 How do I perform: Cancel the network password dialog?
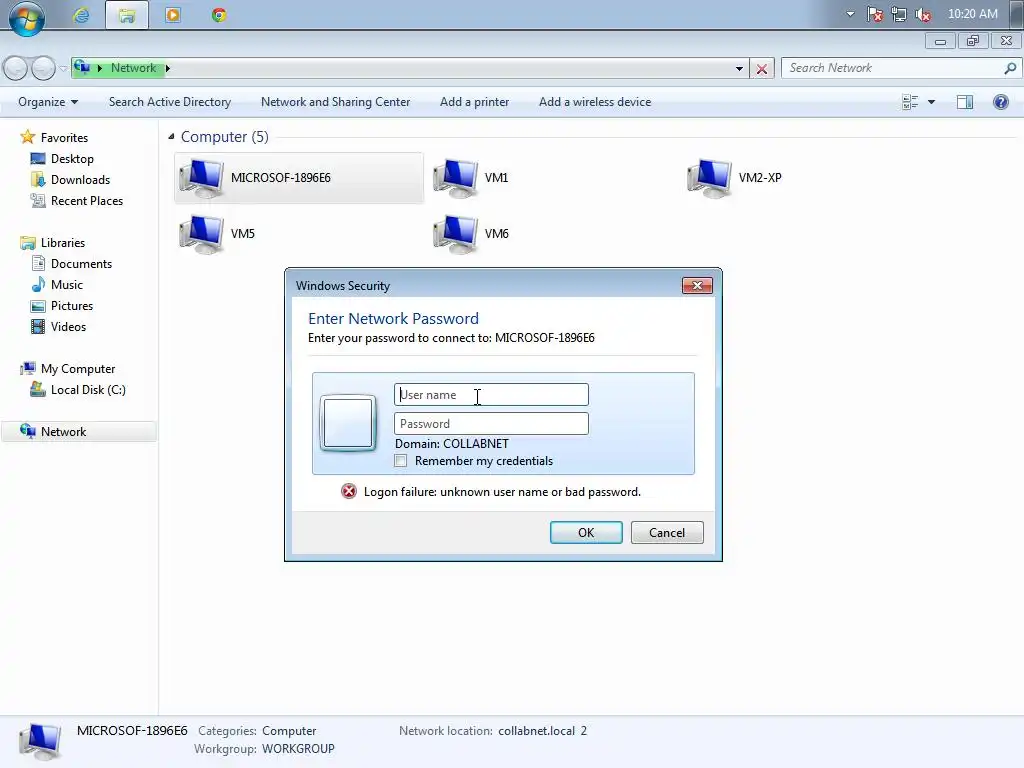(x=667, y=532)
